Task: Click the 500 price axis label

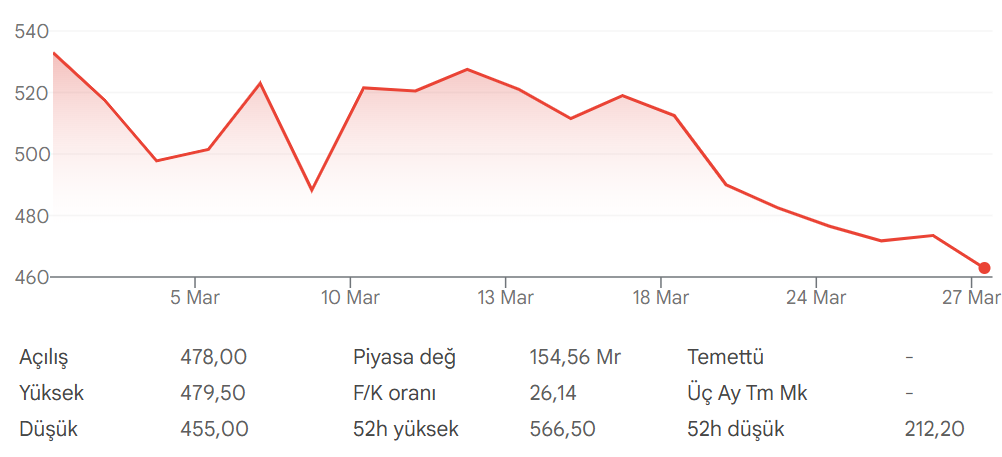Action: [x=32, y=155]
